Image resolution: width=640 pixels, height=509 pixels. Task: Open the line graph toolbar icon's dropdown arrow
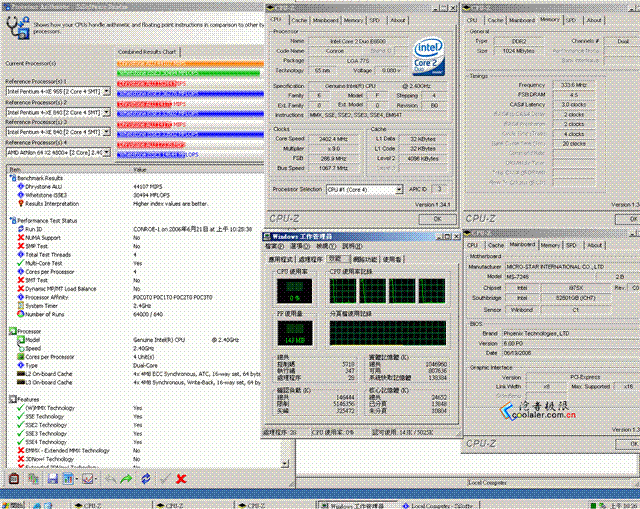96,479
